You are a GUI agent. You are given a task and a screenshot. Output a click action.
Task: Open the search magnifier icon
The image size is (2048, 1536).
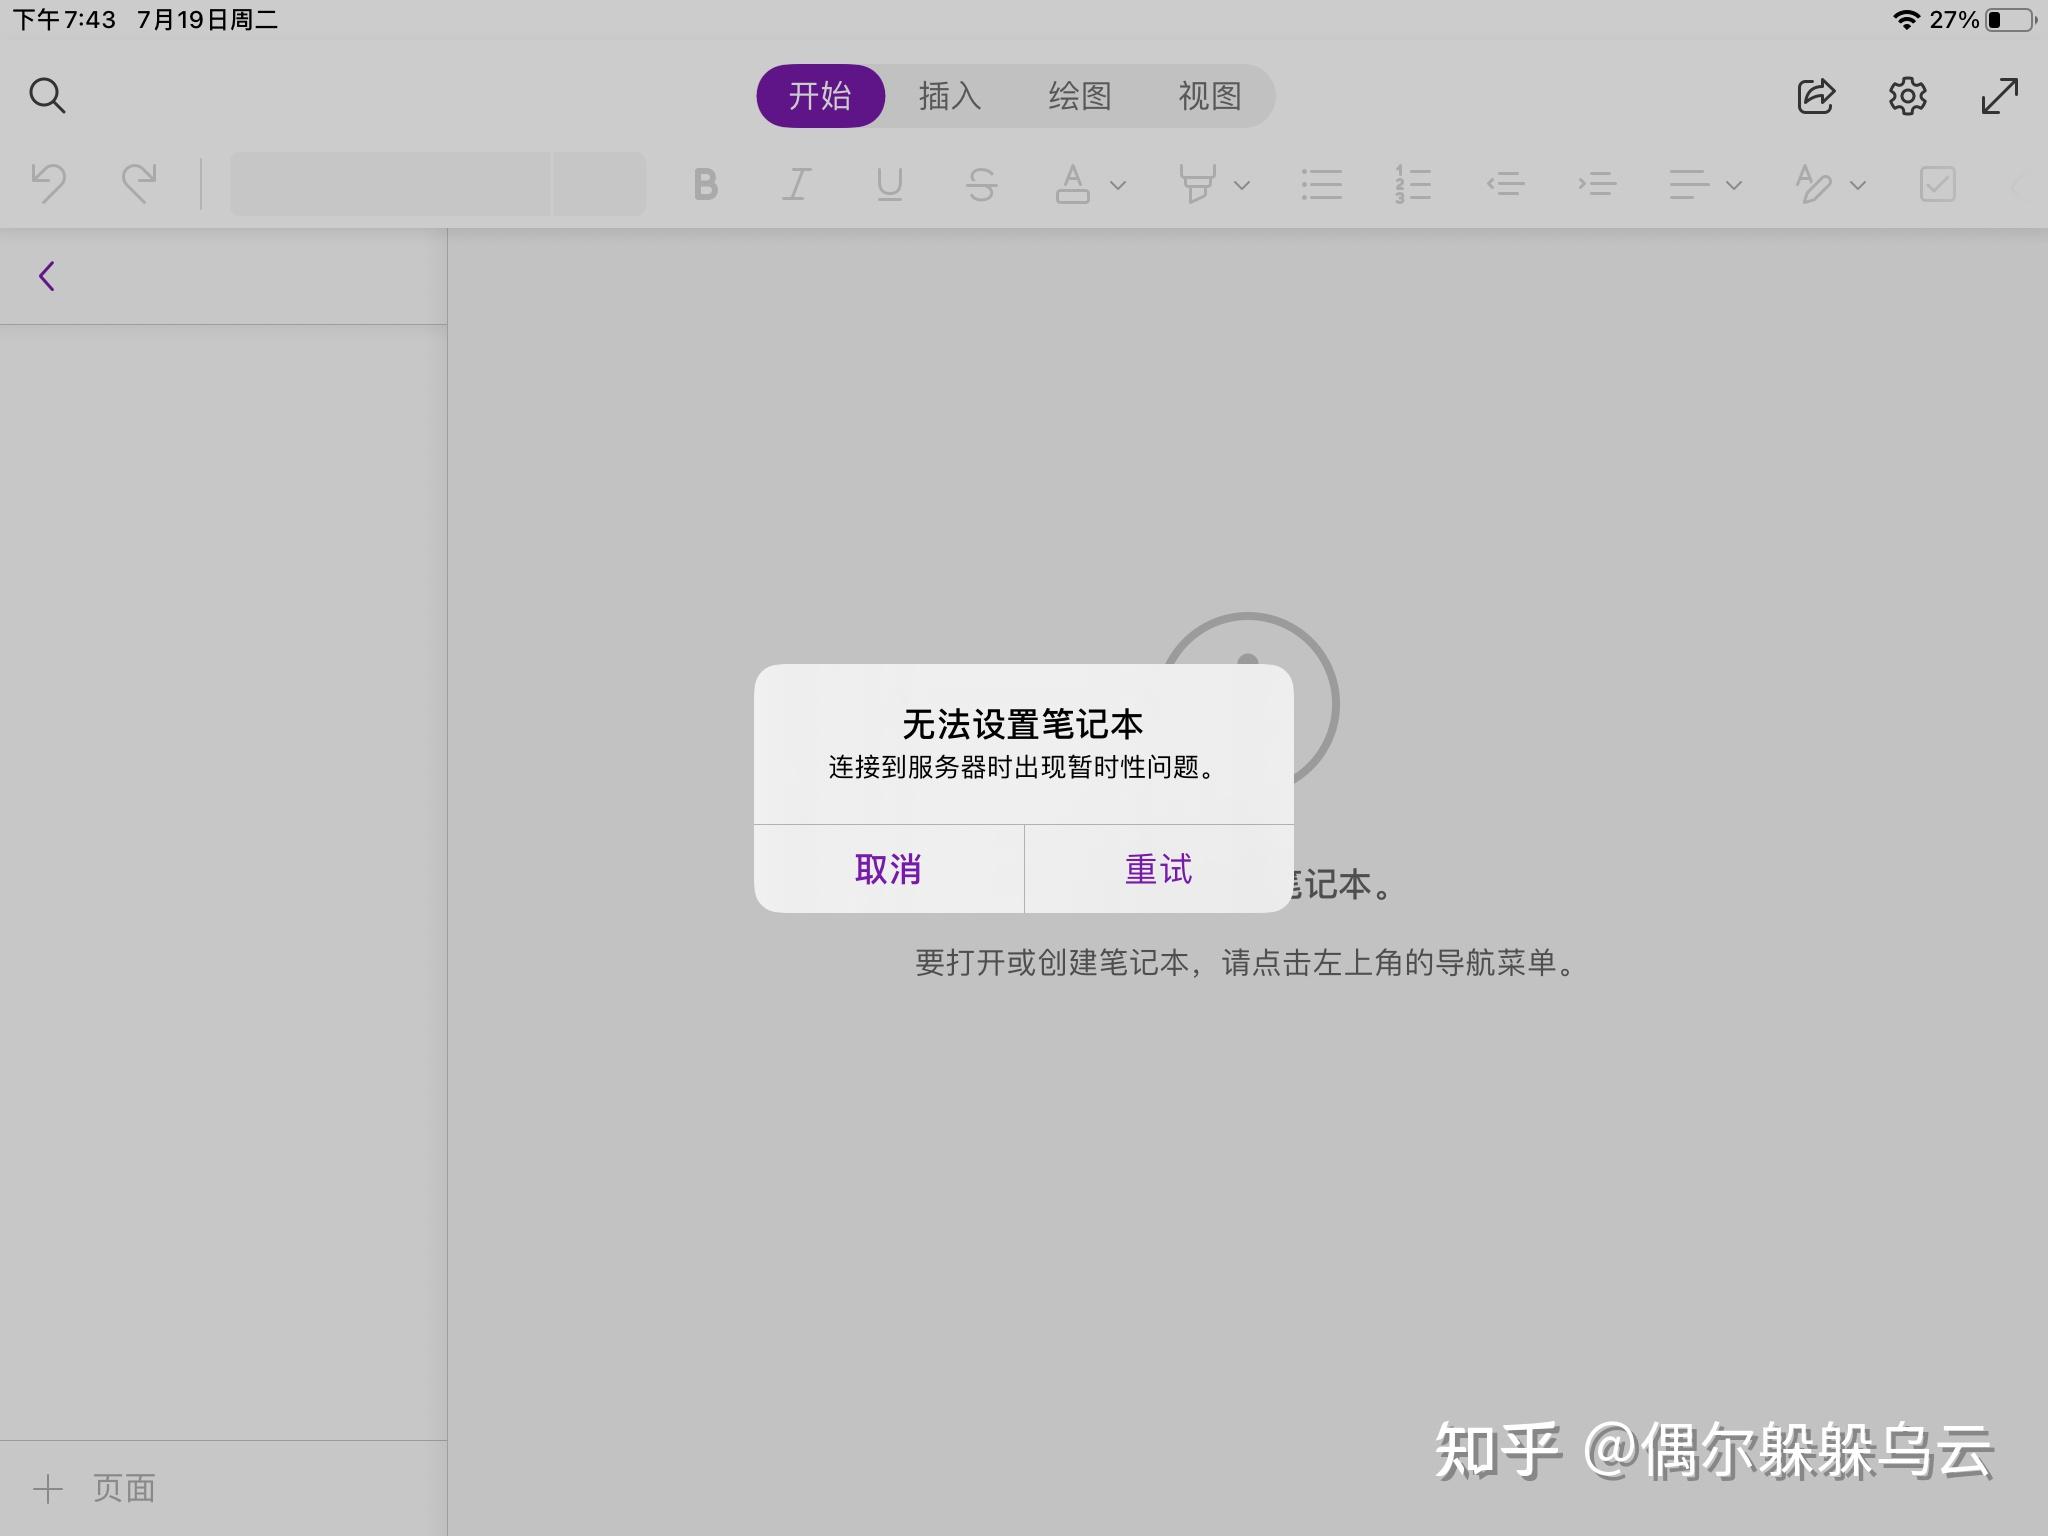pyautogui.click(x=47, y=96)
